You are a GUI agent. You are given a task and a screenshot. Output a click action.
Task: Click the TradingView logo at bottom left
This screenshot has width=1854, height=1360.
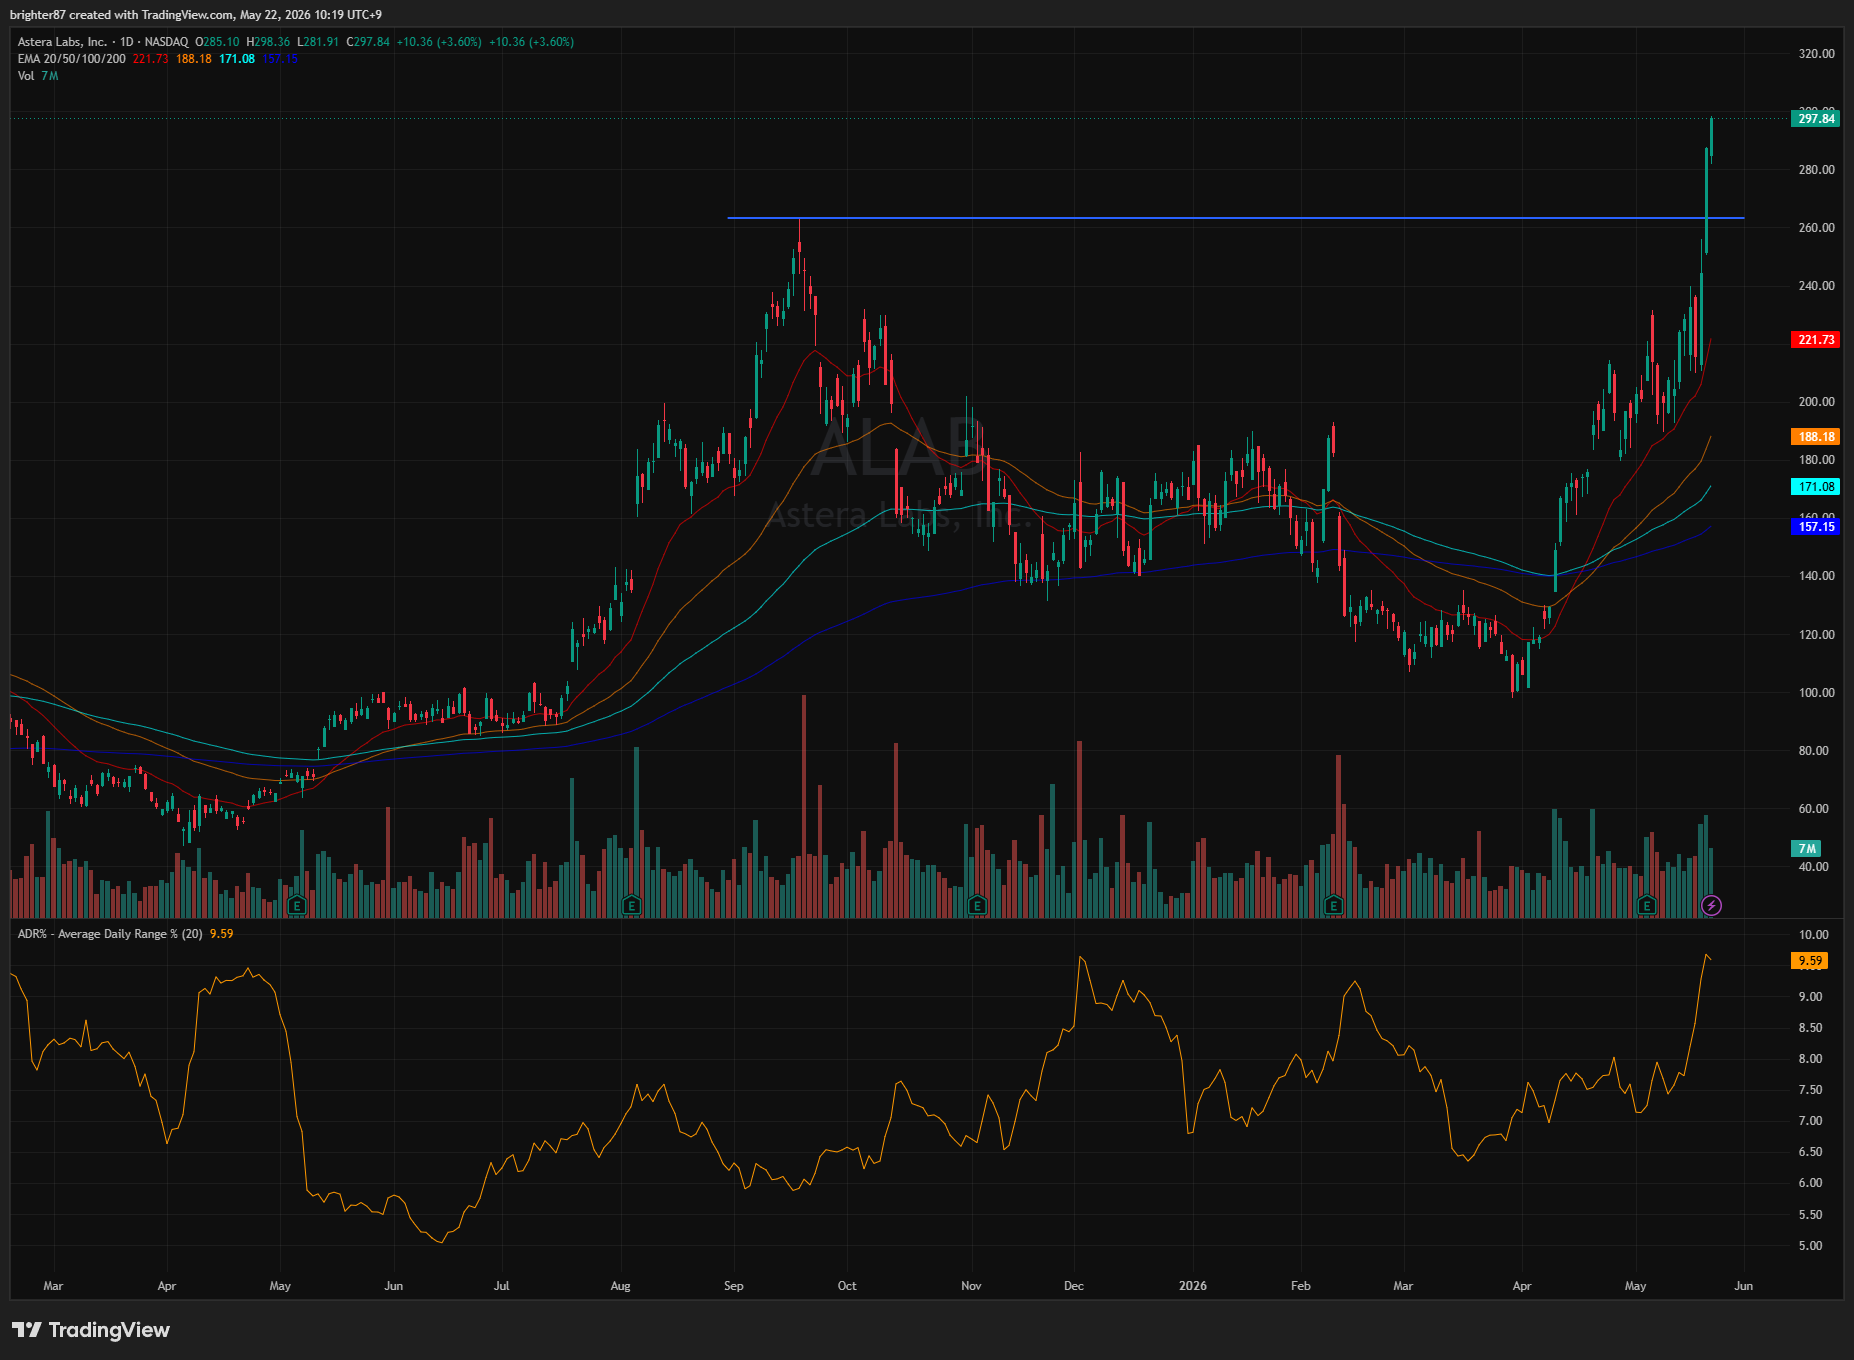[x=91, y=1330]
